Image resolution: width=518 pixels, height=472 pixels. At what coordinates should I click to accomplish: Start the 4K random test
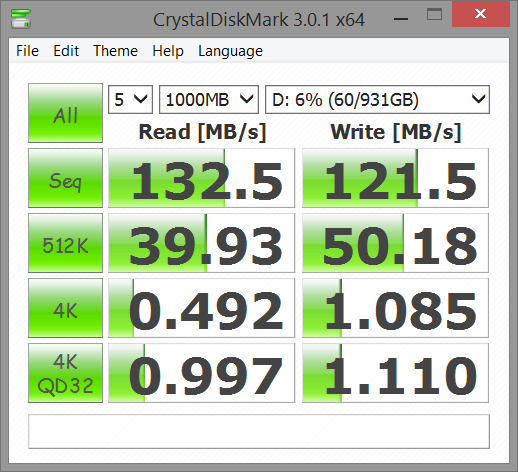coord(65,308)
